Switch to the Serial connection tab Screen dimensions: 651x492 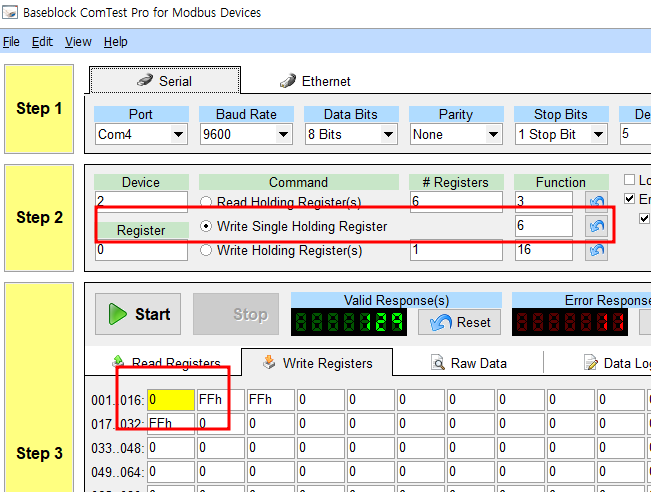point(165,81)
